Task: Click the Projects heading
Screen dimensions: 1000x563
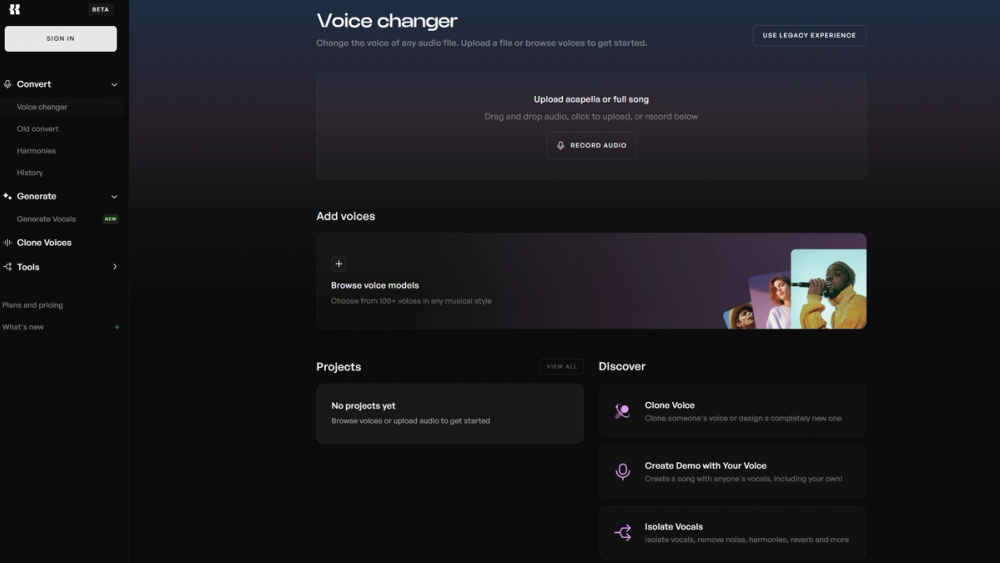Action: click(339, 367)
